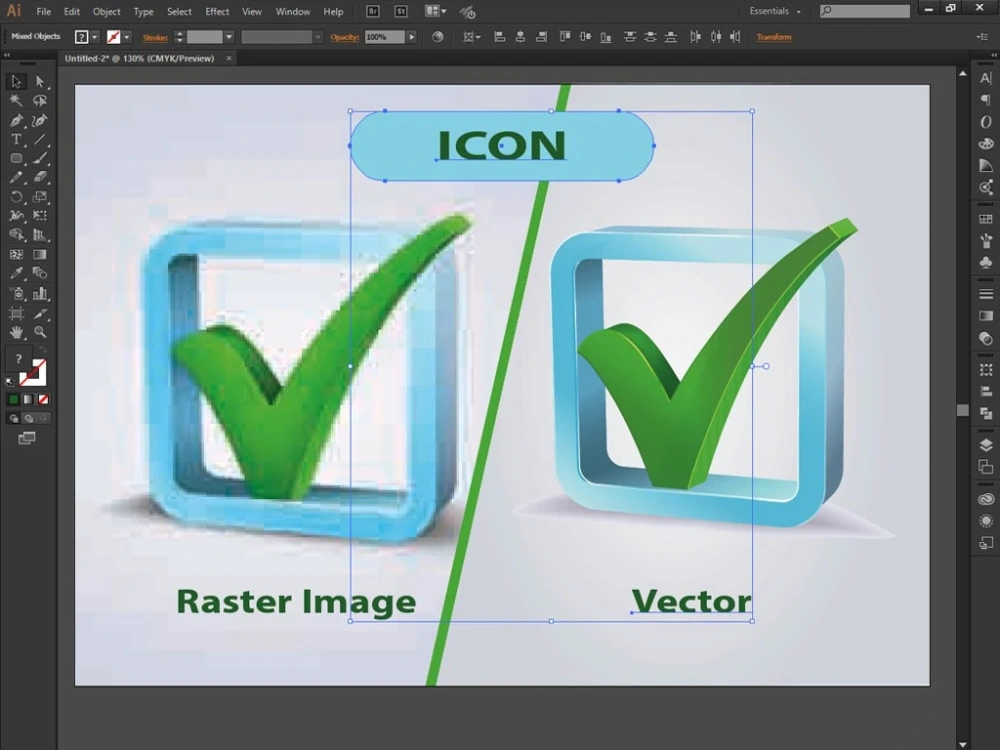Viewport: 1000px width, 750px height.
Task: Open the Effect menu
Action: click(217, 11)
